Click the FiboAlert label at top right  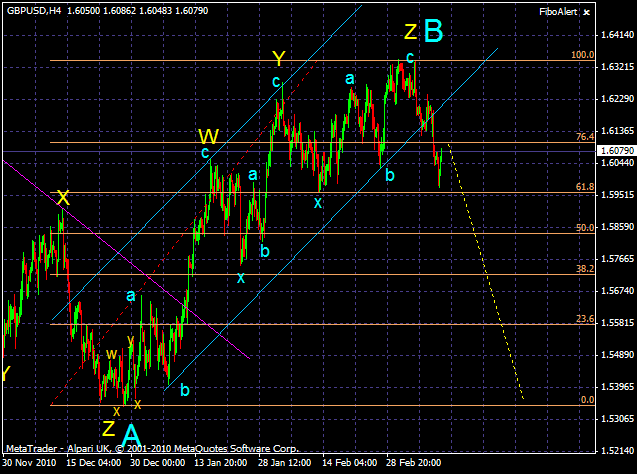558,12
